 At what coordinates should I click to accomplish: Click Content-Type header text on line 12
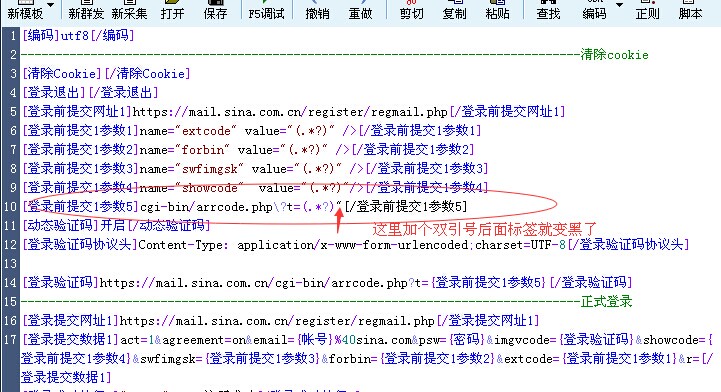(x=352, y=244)
